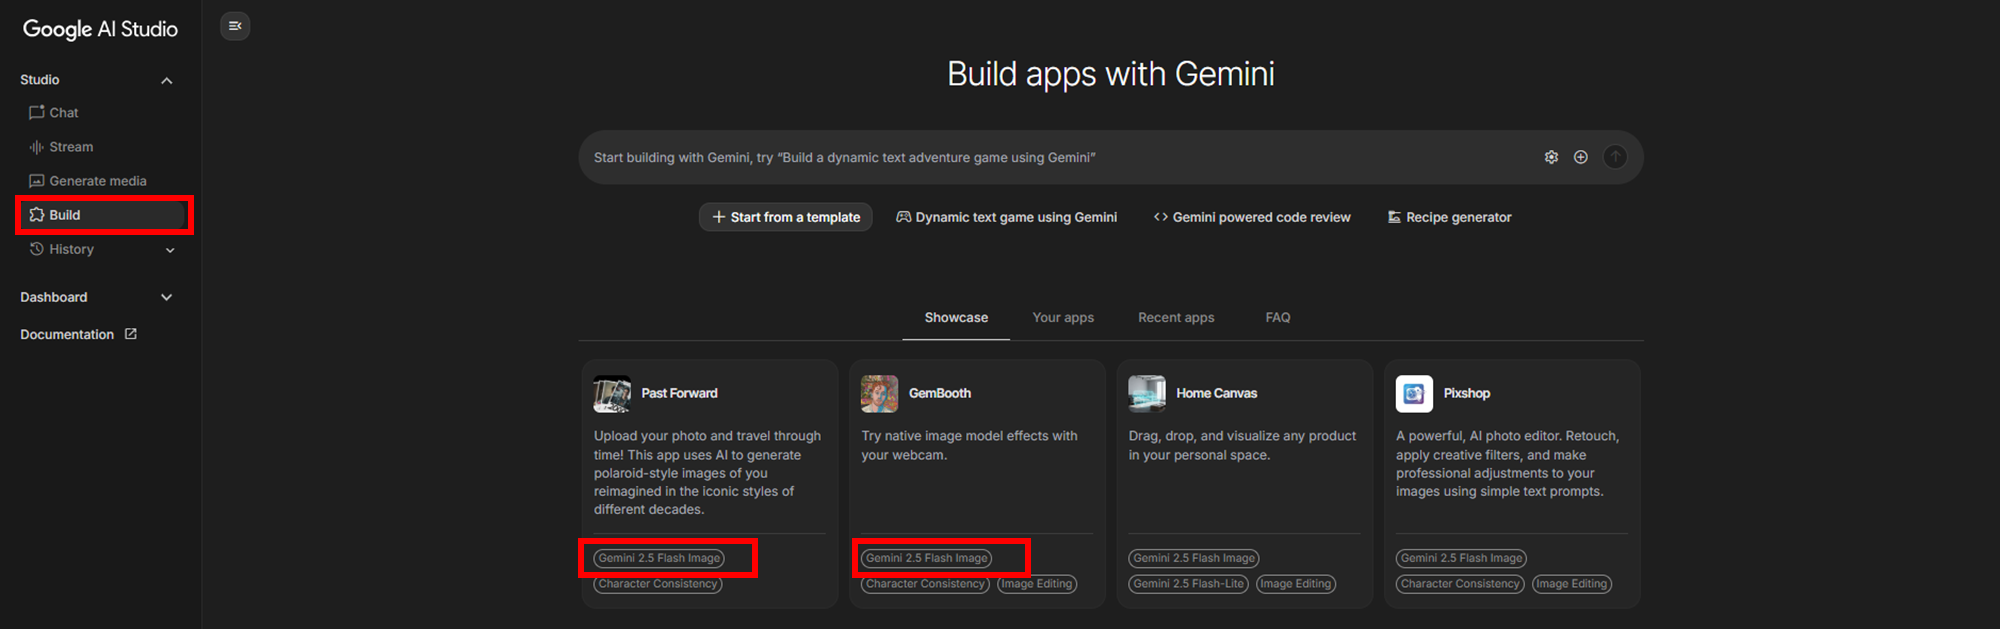Viewport: 2000px width, 629px height.
Task: Collapse the sidebar with the toggle icon
Action: (x=235, y=26)
